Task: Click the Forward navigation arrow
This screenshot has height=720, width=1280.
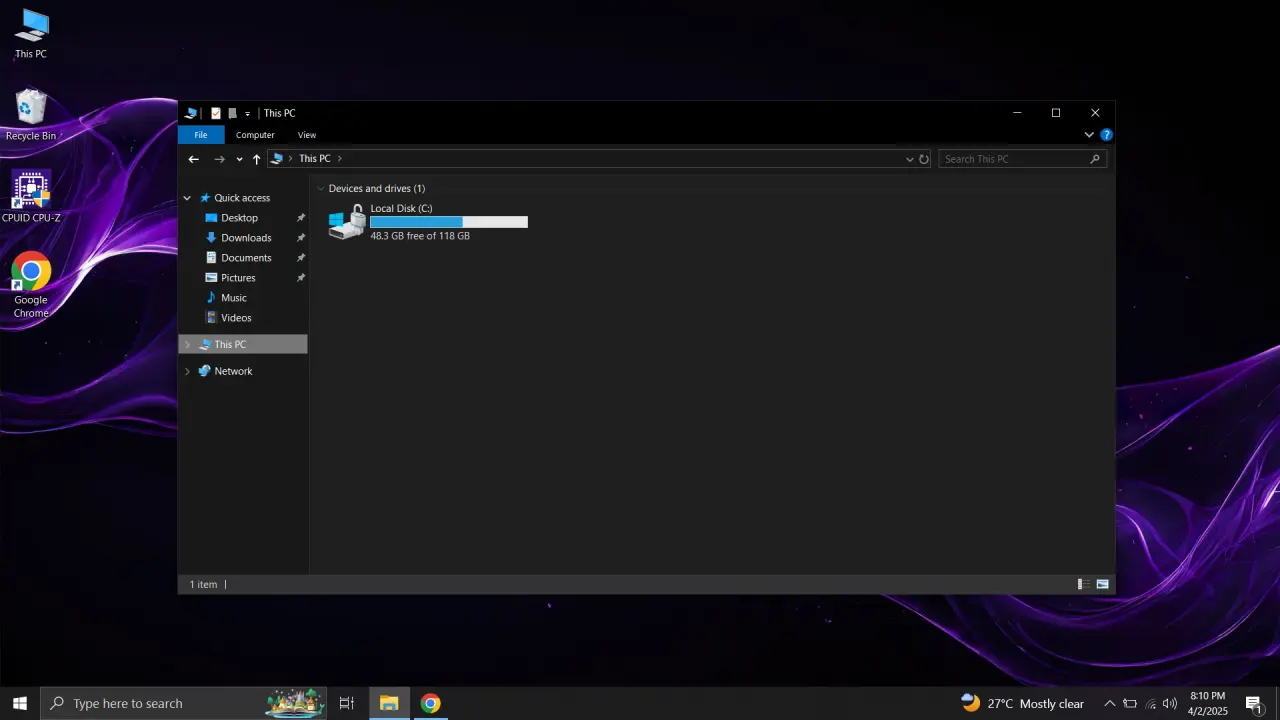Action: [219, 159]
